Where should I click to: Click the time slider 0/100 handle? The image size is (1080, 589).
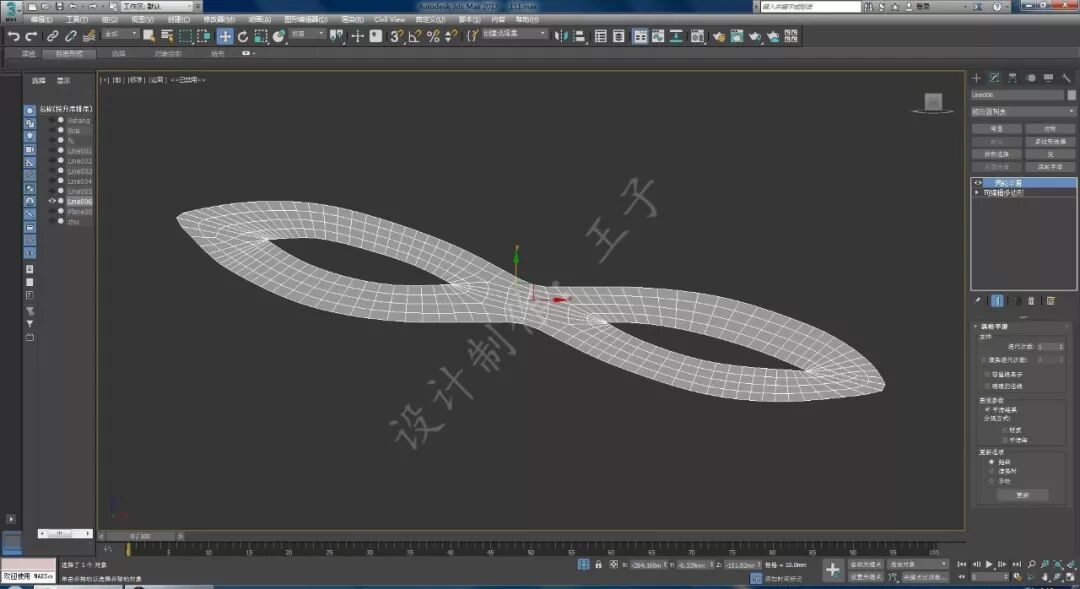pos(140,536)
